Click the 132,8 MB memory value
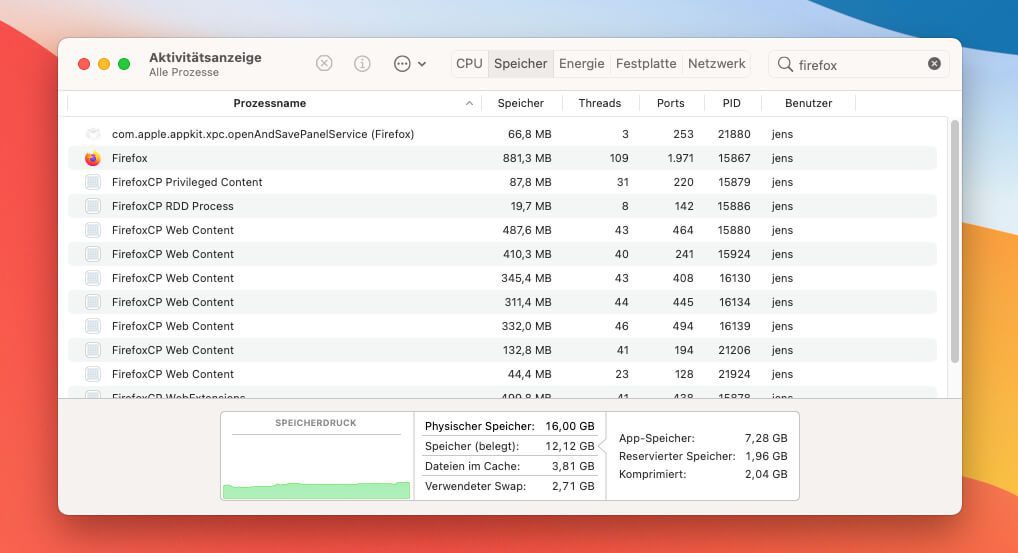Image resolution: width=1018 pixels, height=553 pixels. click(x=527, y=350)
